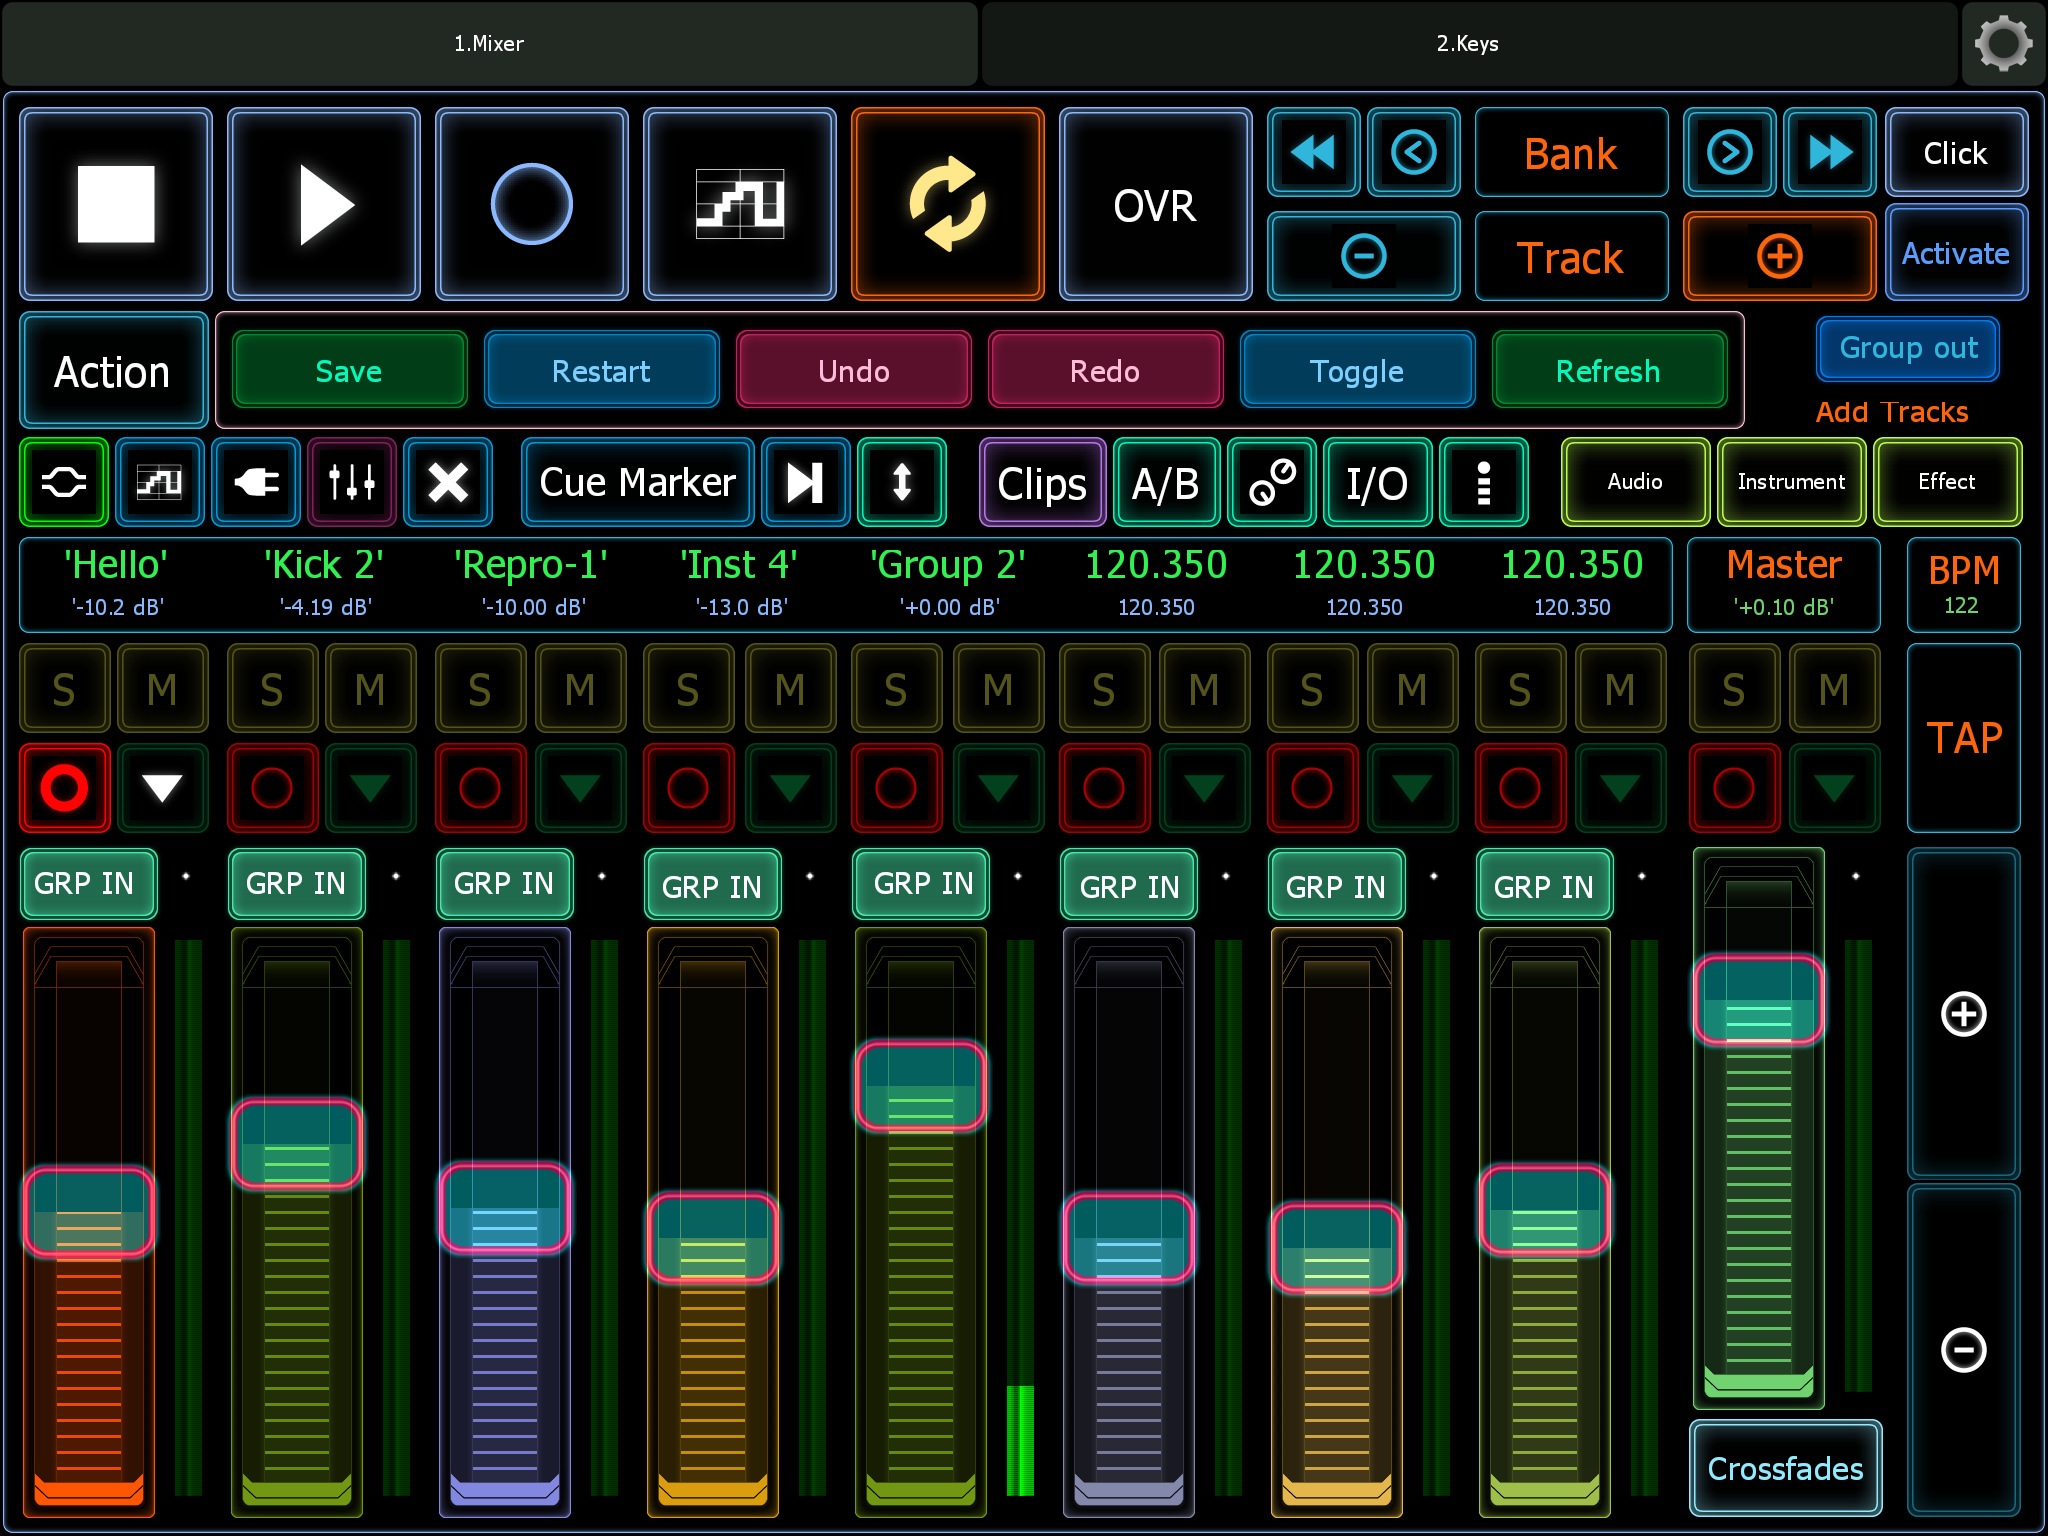Screen dimensions: 2048x1536
Task: Arm record on 'Repro-1' track
Action: tap(480, 788)
